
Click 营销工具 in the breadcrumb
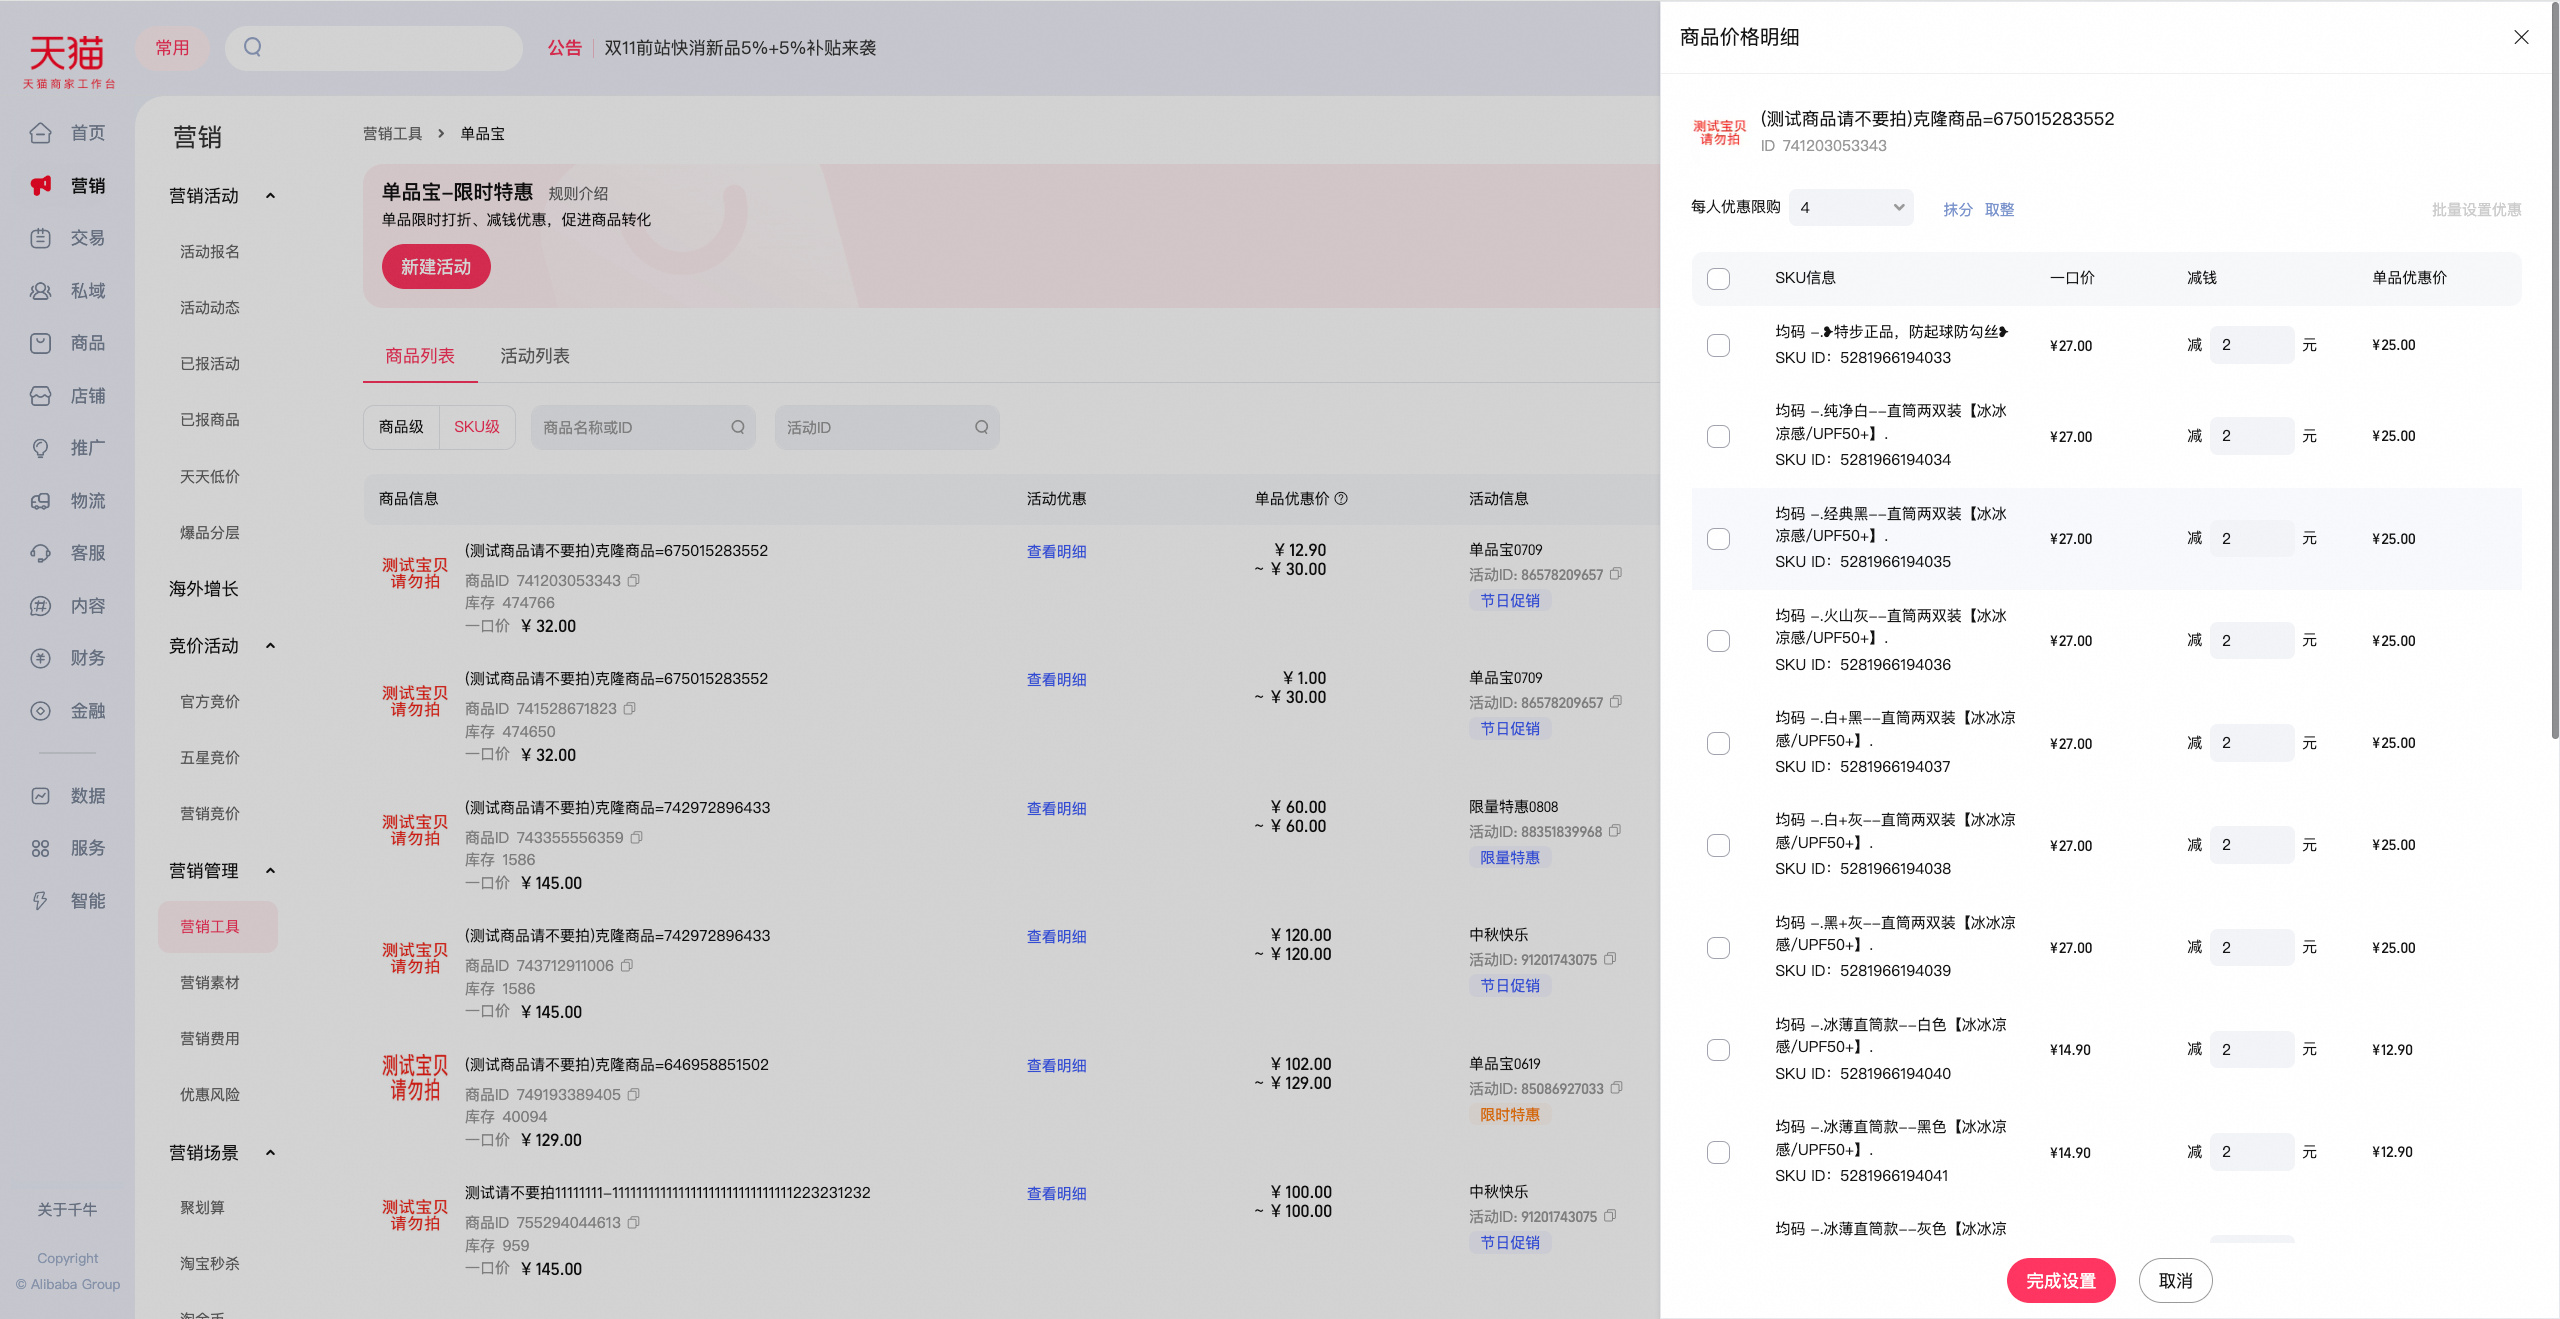click(x=393, y=134)
